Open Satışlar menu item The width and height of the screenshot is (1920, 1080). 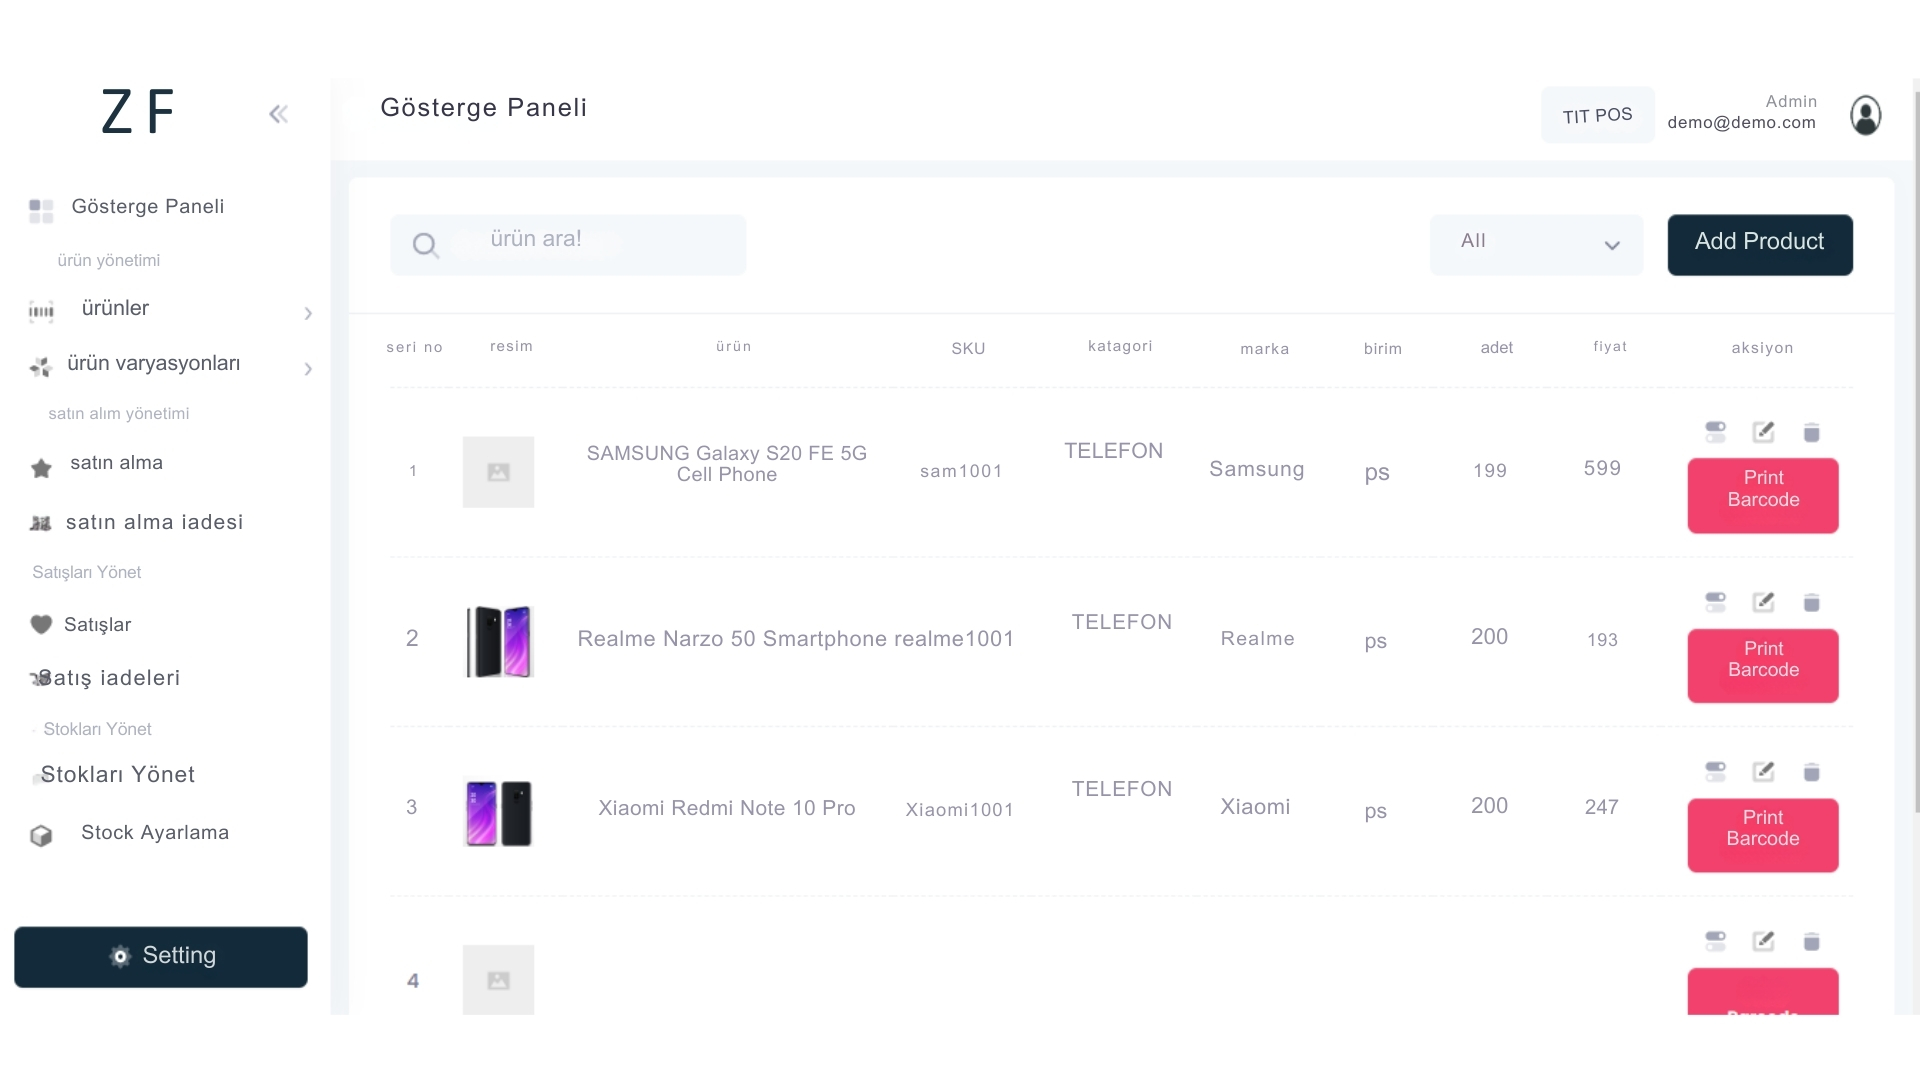coord(97,625)
